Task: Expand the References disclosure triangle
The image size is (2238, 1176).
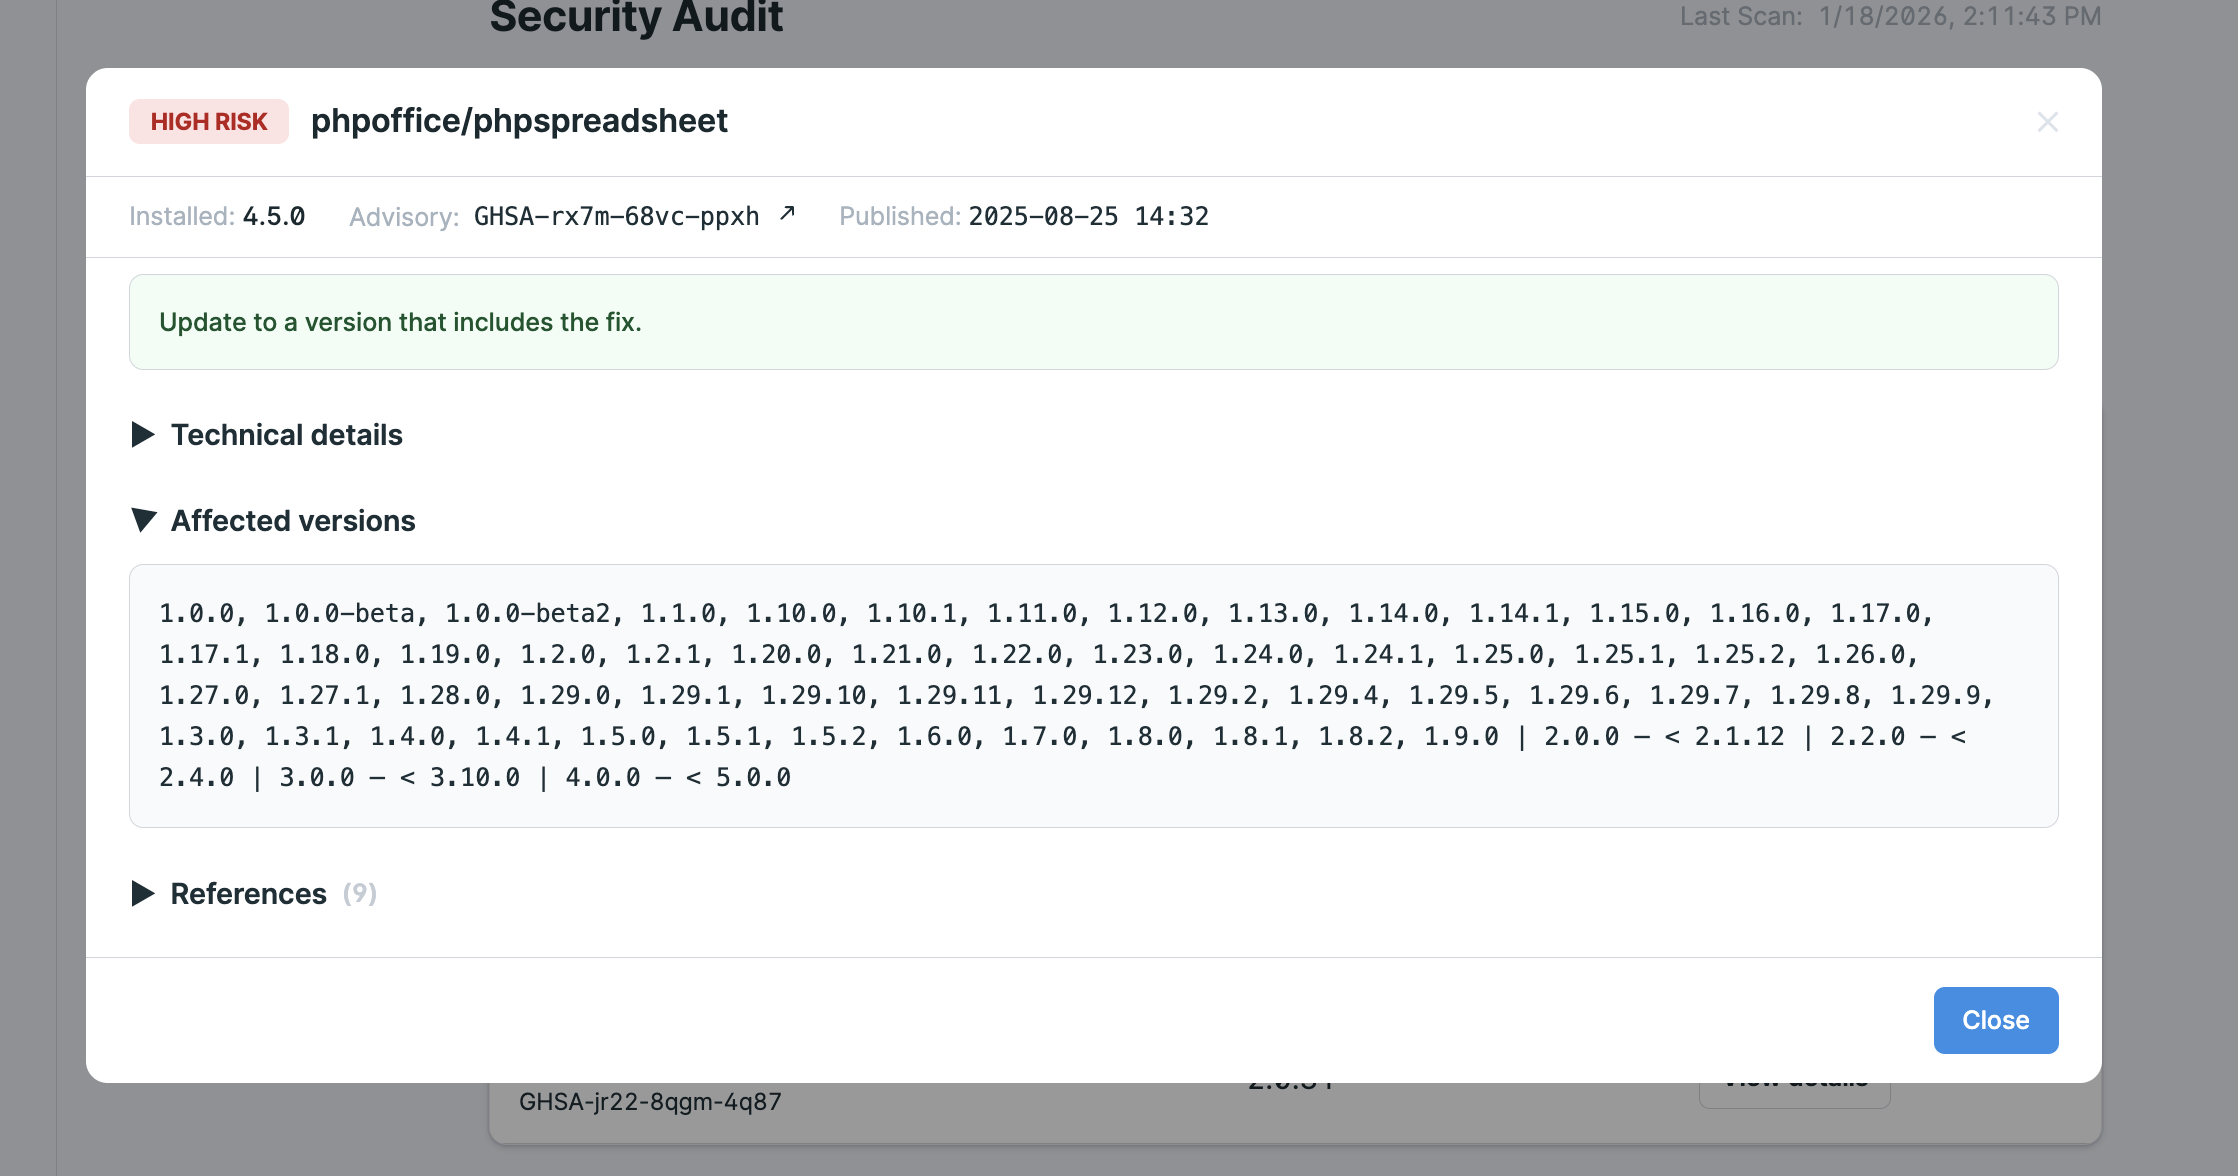Action: coord(143,893)
